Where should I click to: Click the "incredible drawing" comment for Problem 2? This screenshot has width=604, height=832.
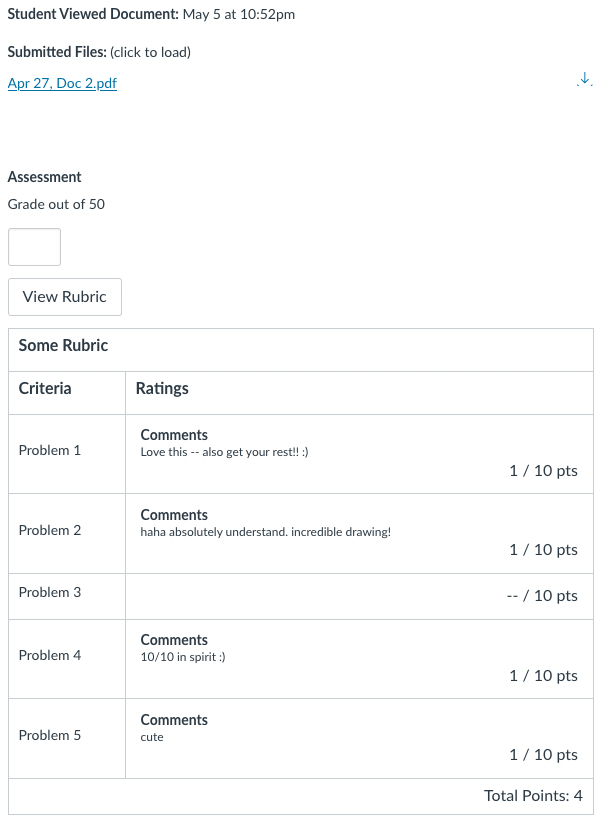tap(266, 532)
